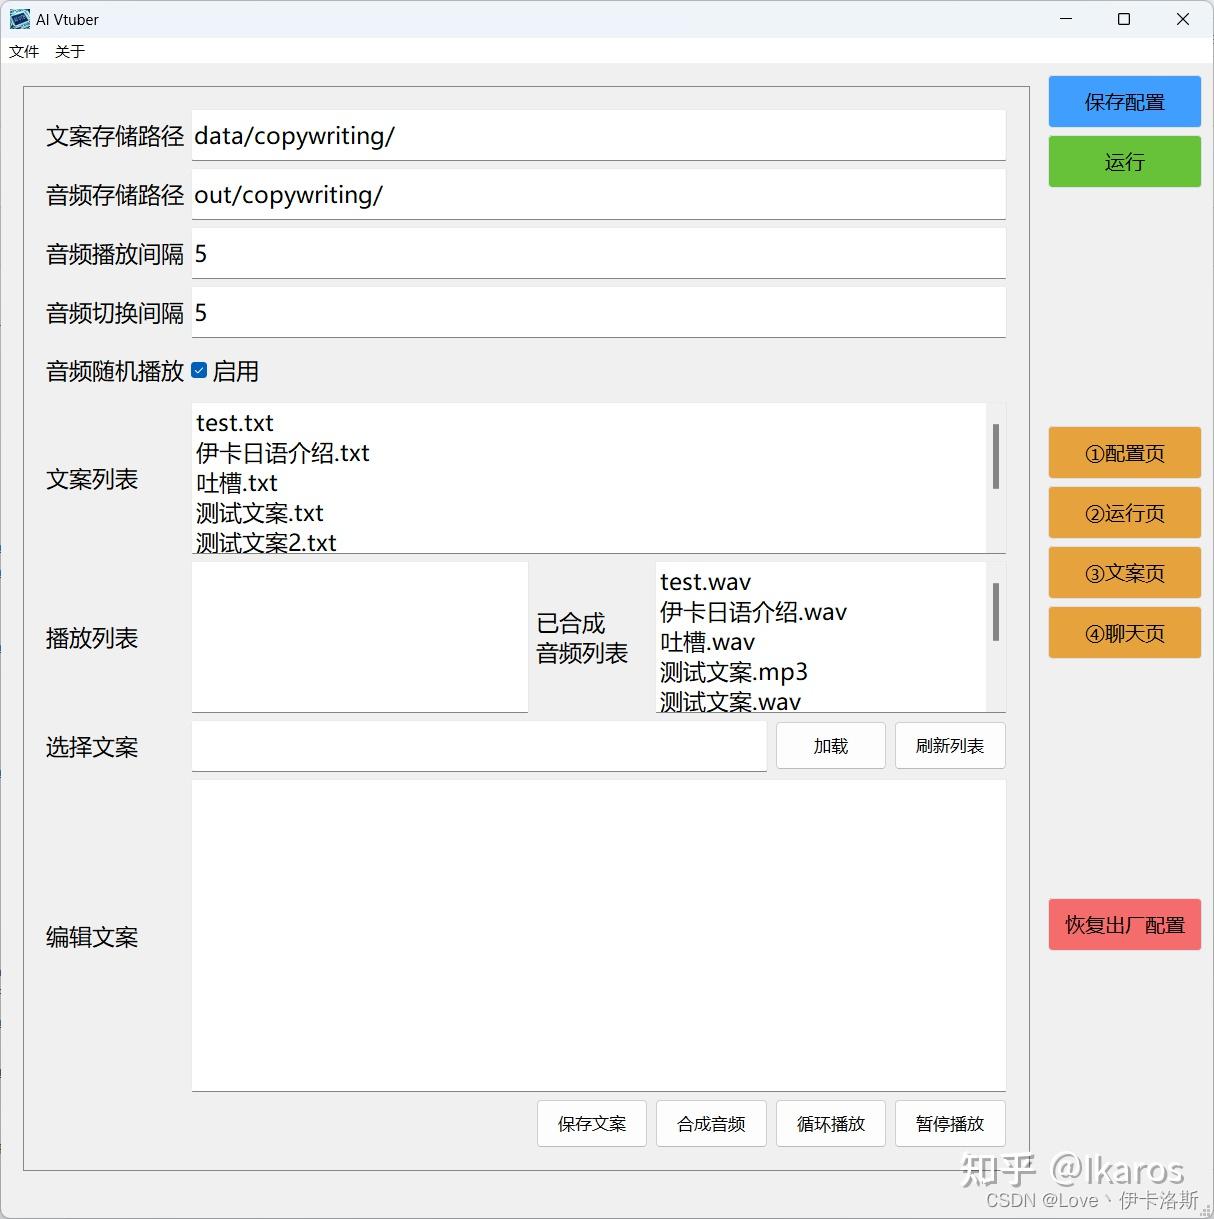
Task: Open the 关于 menu
Action: [x=69, y=51]
